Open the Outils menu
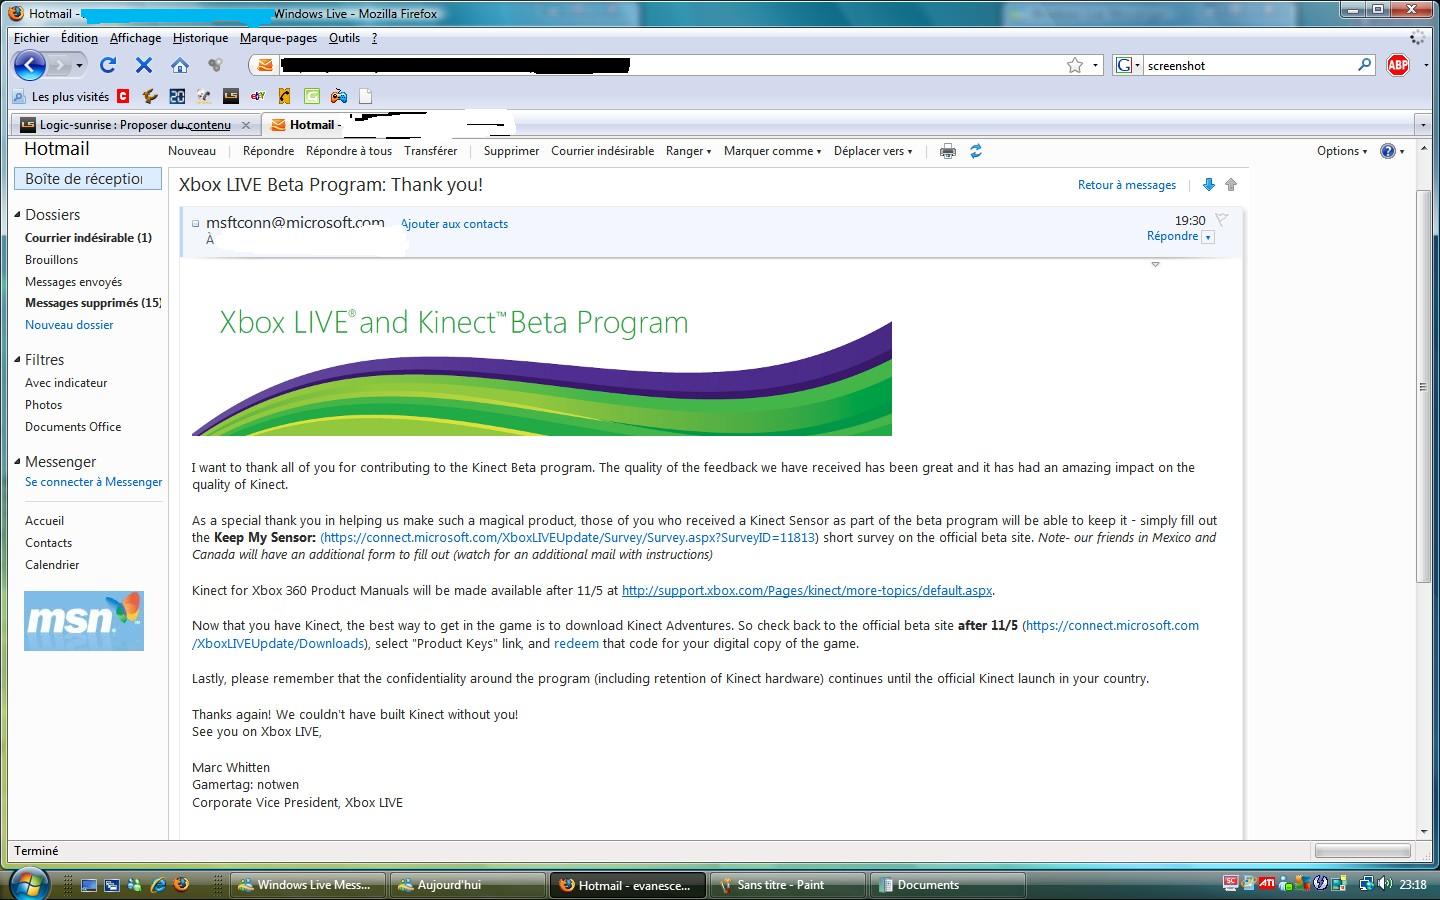This screenshot has height=900, width=1440. tap(344, 38)
